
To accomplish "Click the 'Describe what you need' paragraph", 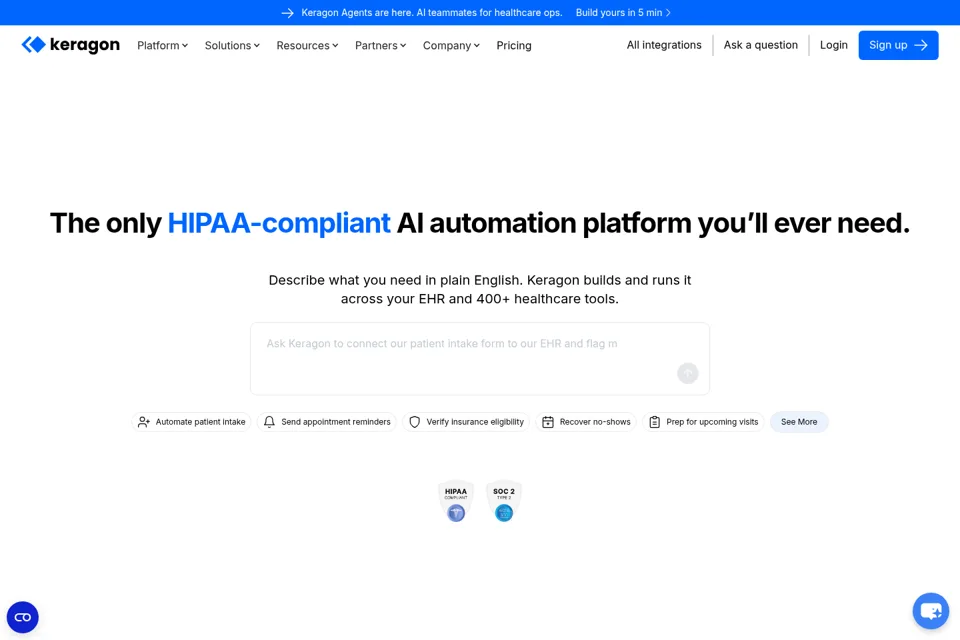I will pos(479,289).
